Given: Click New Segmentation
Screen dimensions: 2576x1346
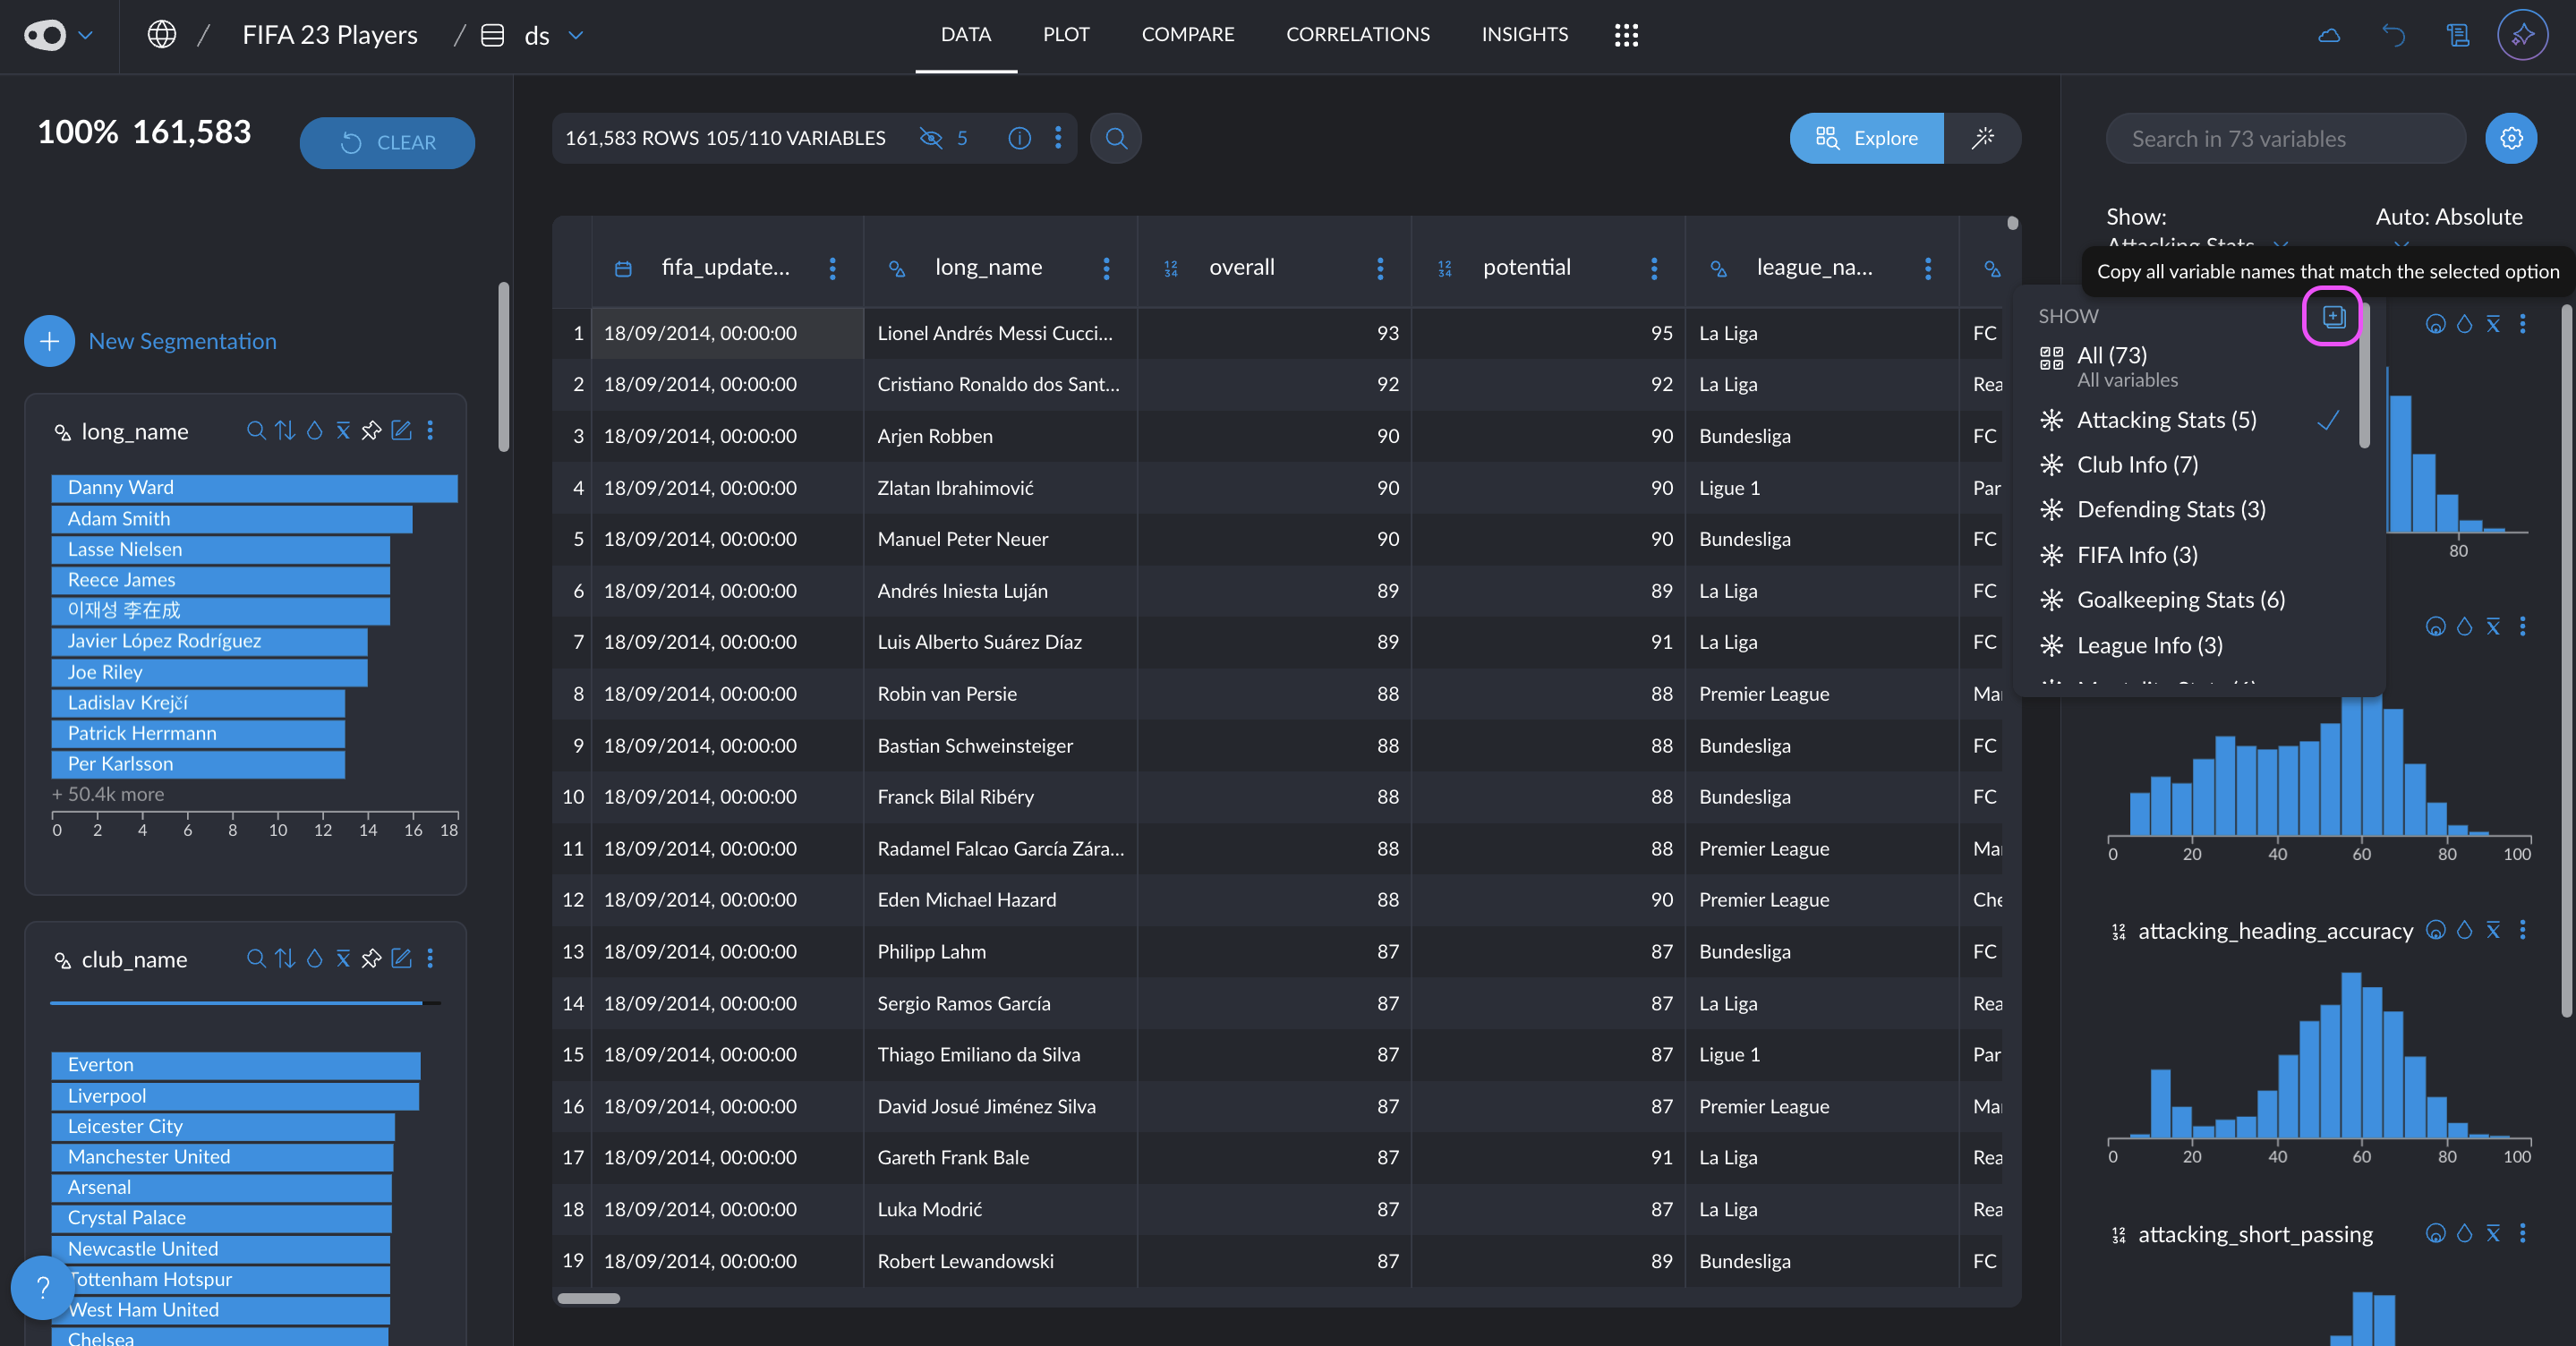Looking at the screenshot, I should tap(150, 341).
